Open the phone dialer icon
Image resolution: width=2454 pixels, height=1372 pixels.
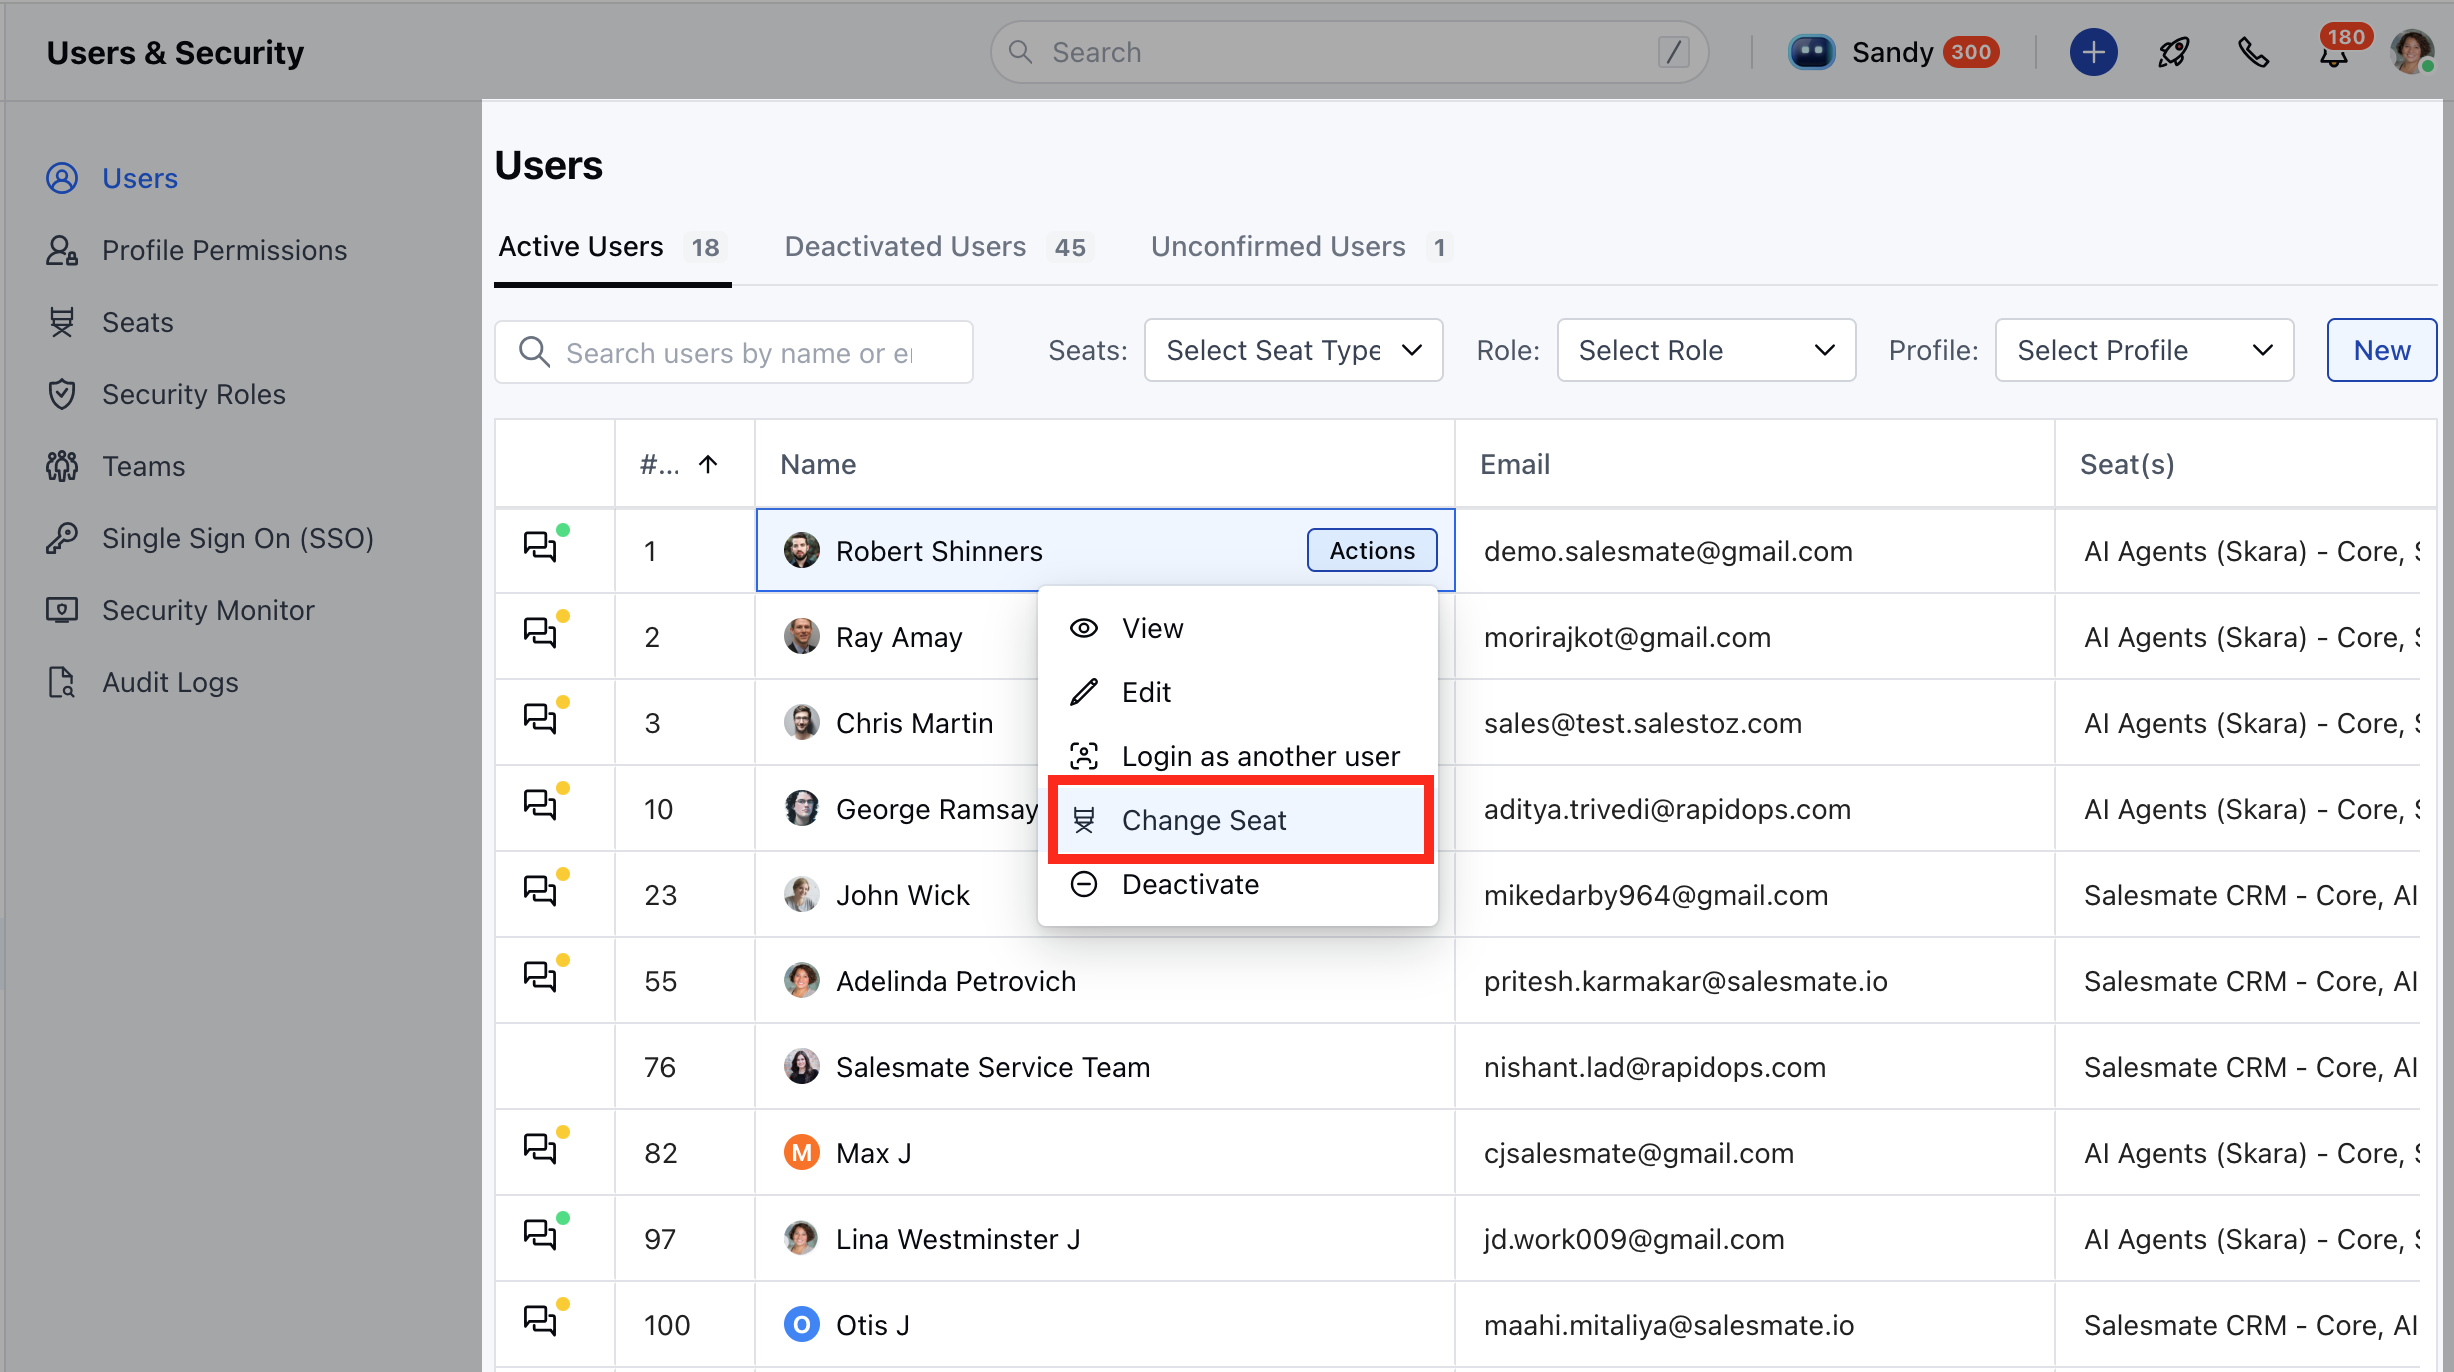(2253, 52)
